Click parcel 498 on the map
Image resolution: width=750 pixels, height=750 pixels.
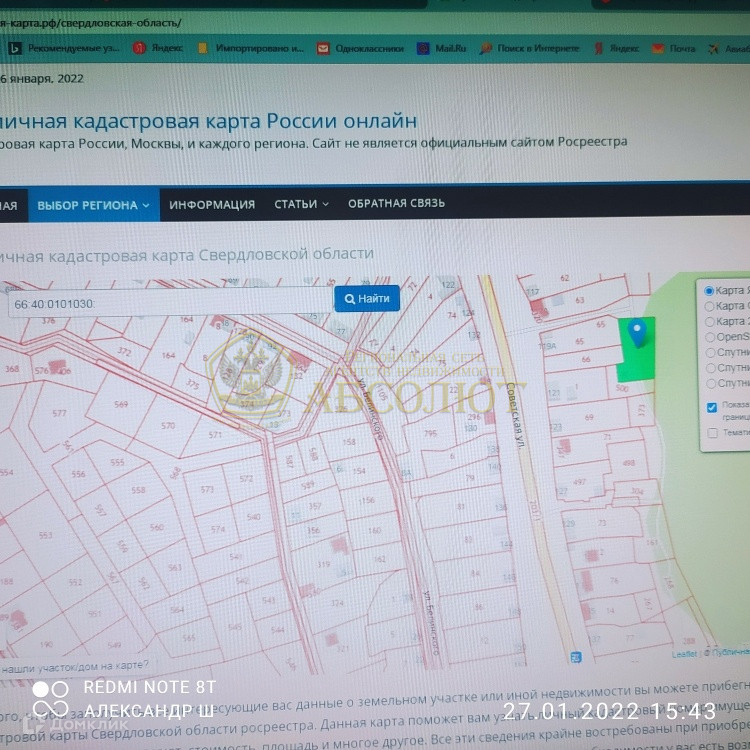(x=629, y=463)
